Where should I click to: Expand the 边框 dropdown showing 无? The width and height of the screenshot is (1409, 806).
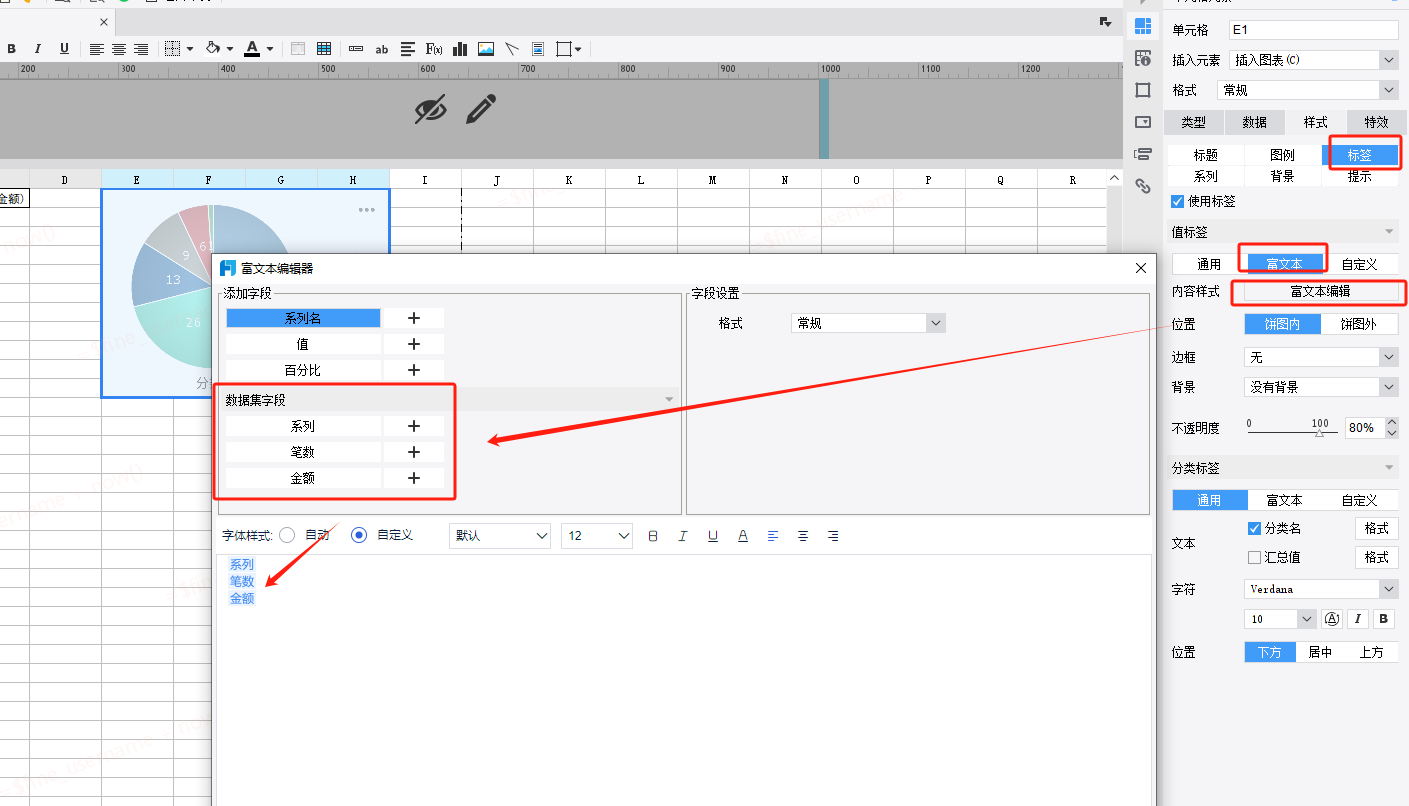[1320, 357]
